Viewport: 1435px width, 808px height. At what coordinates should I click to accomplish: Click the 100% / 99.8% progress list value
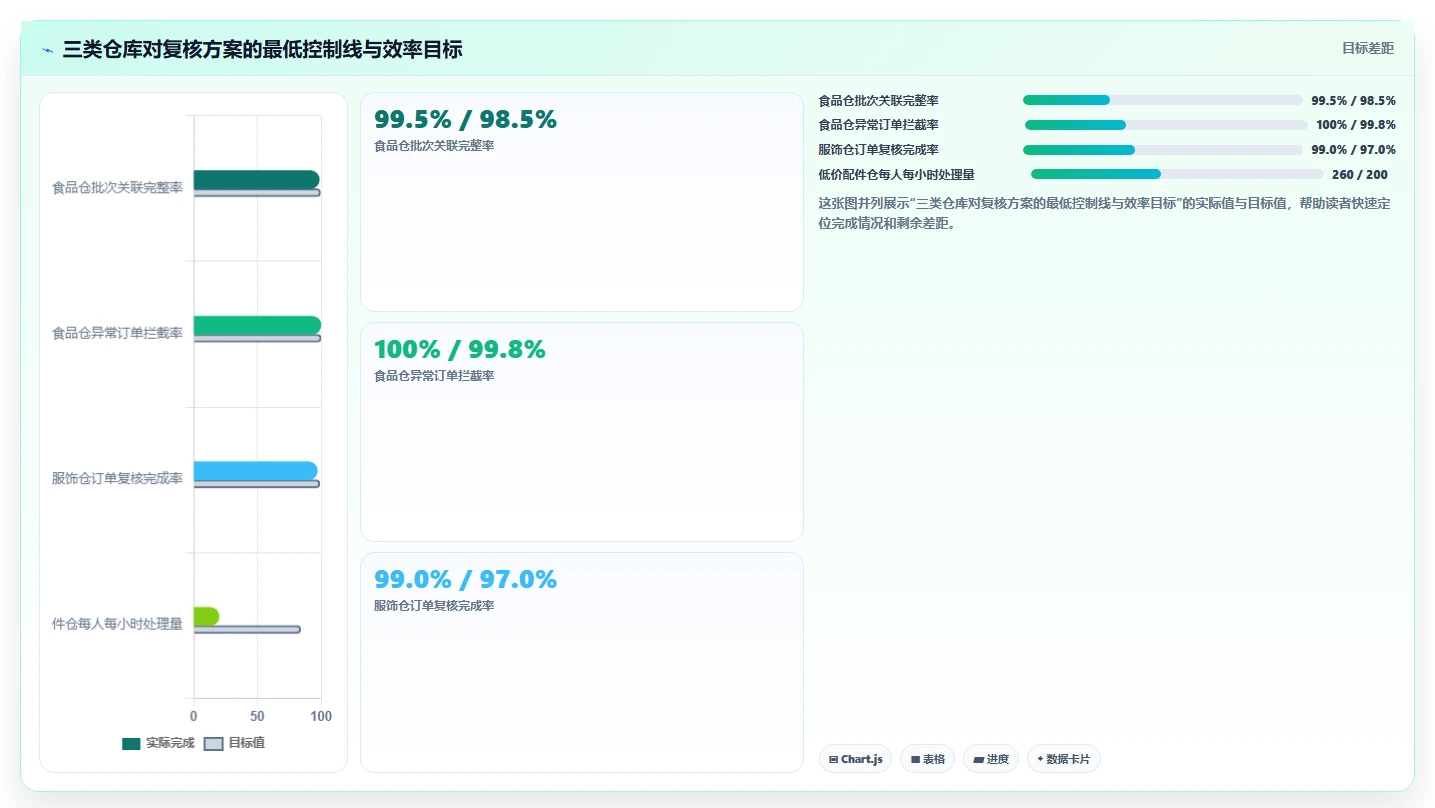pos(1356,125)
